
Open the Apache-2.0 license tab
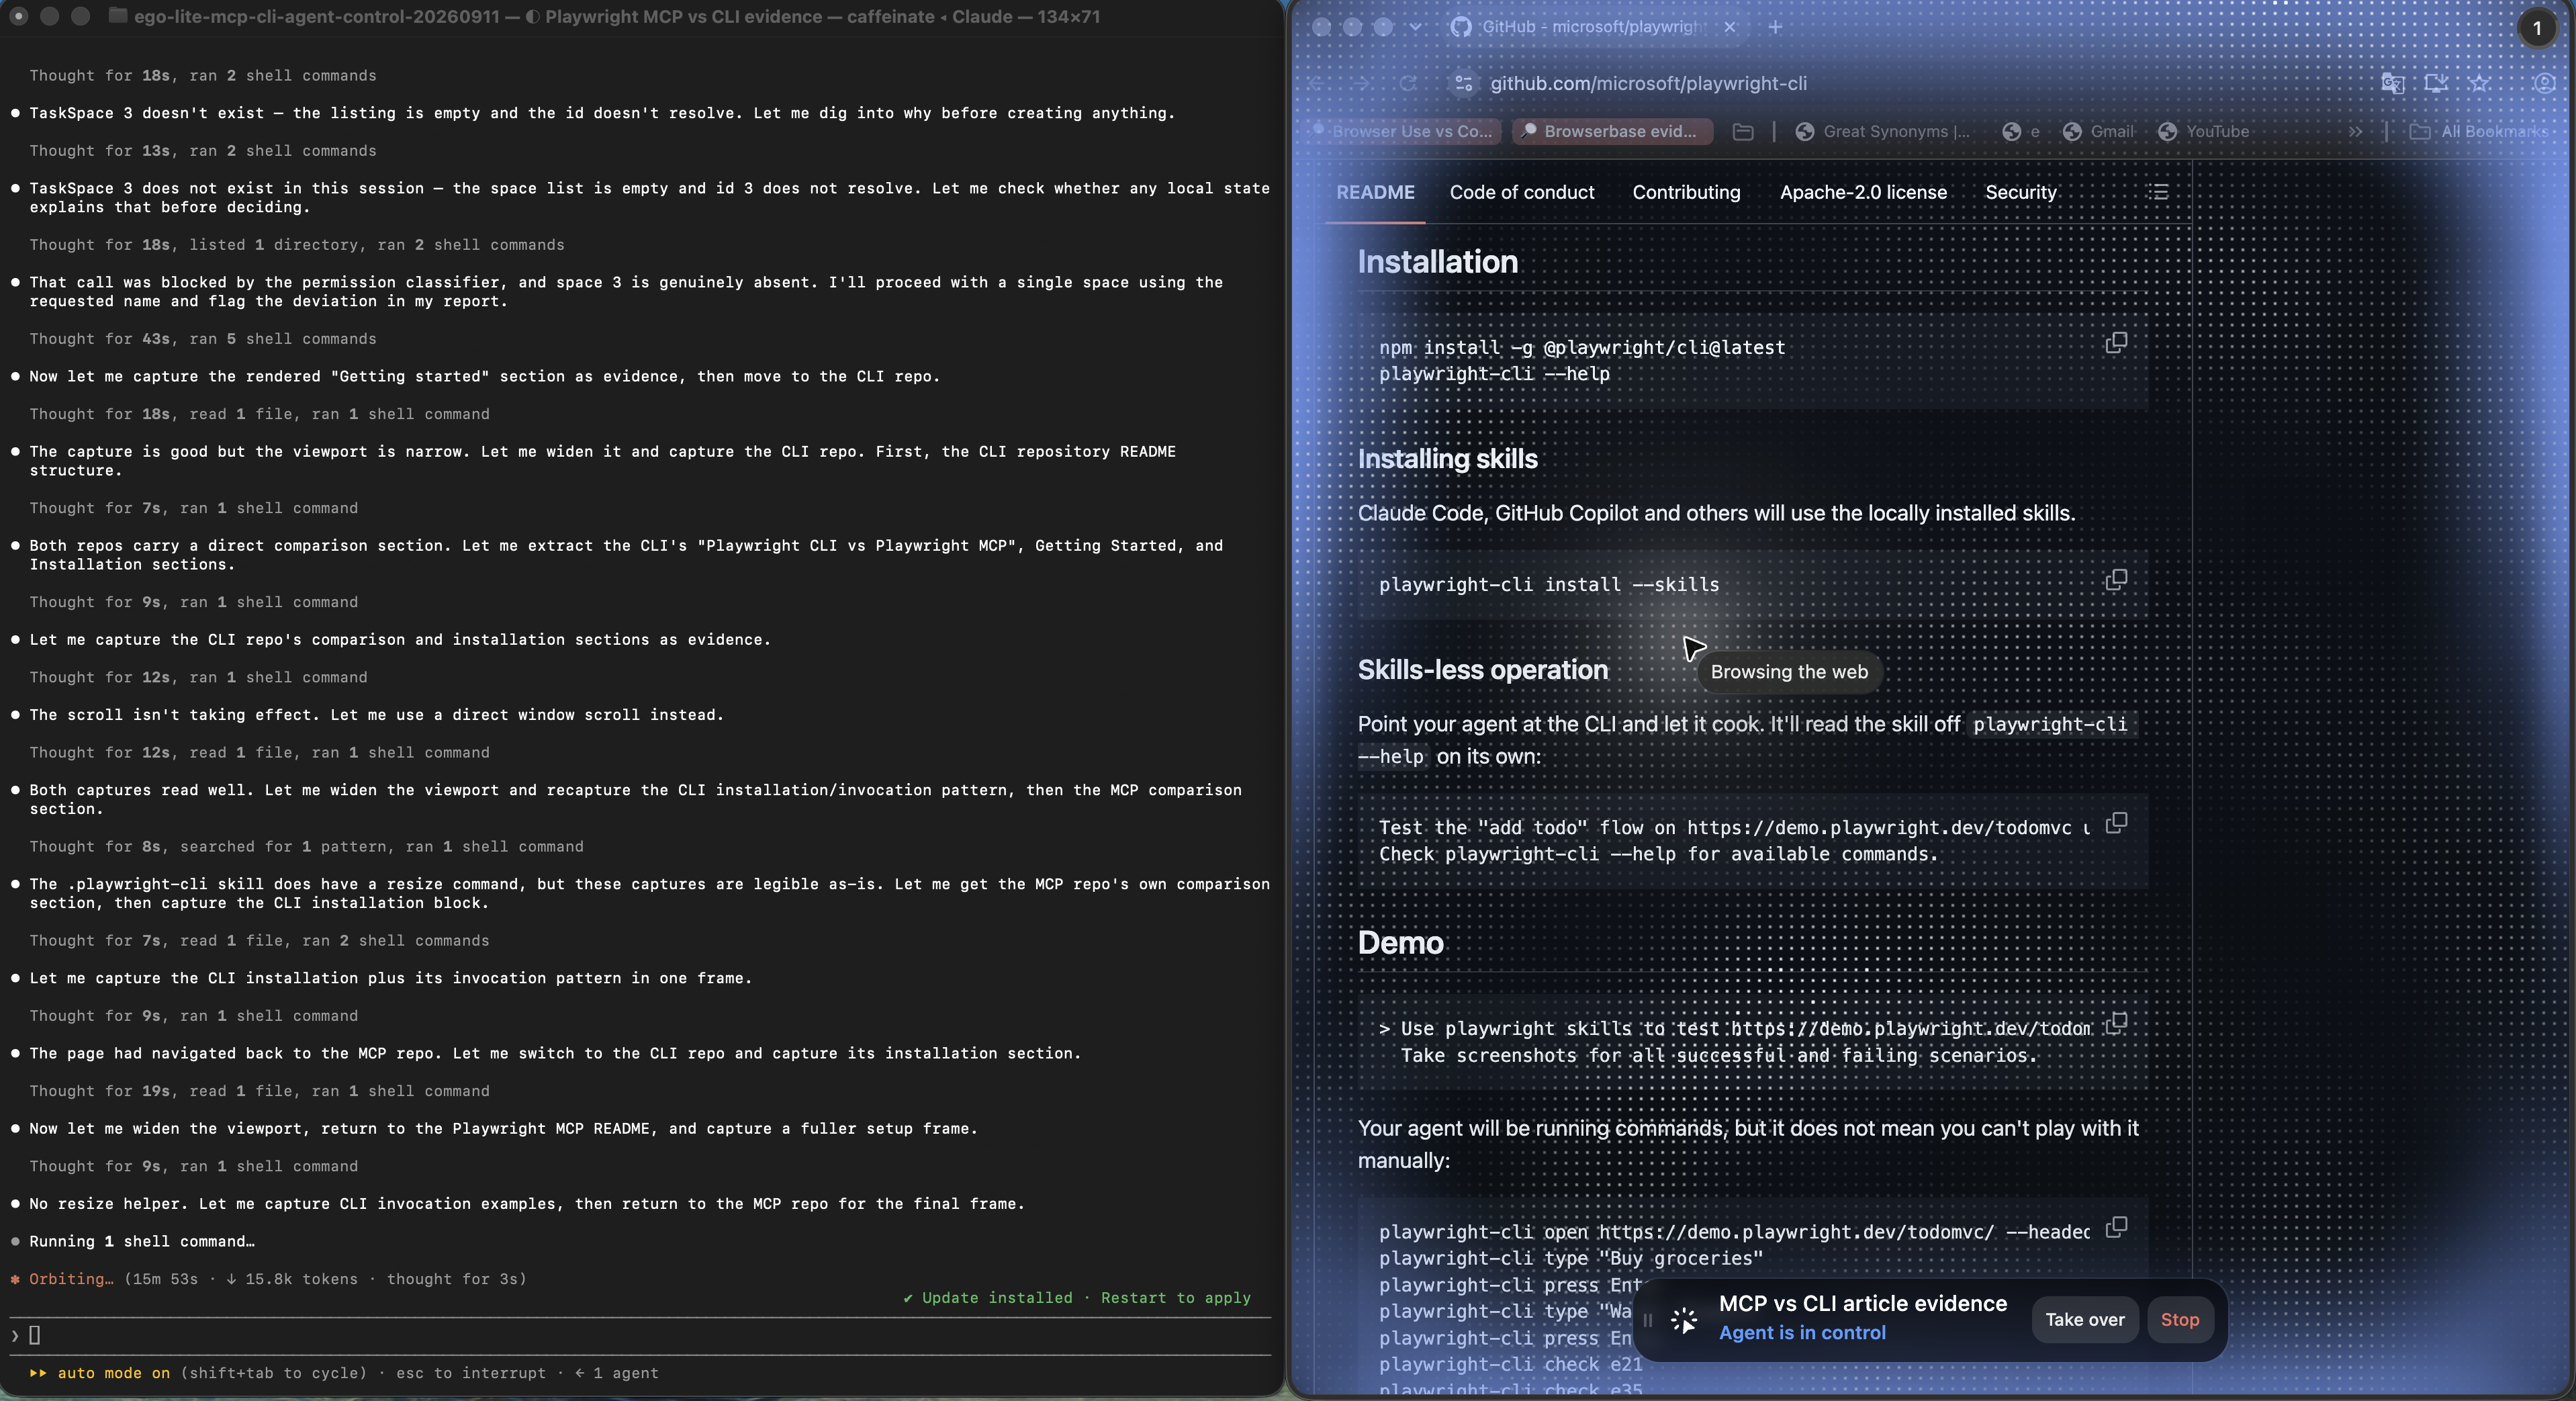pyautogui.click(x=1863, y=192)
